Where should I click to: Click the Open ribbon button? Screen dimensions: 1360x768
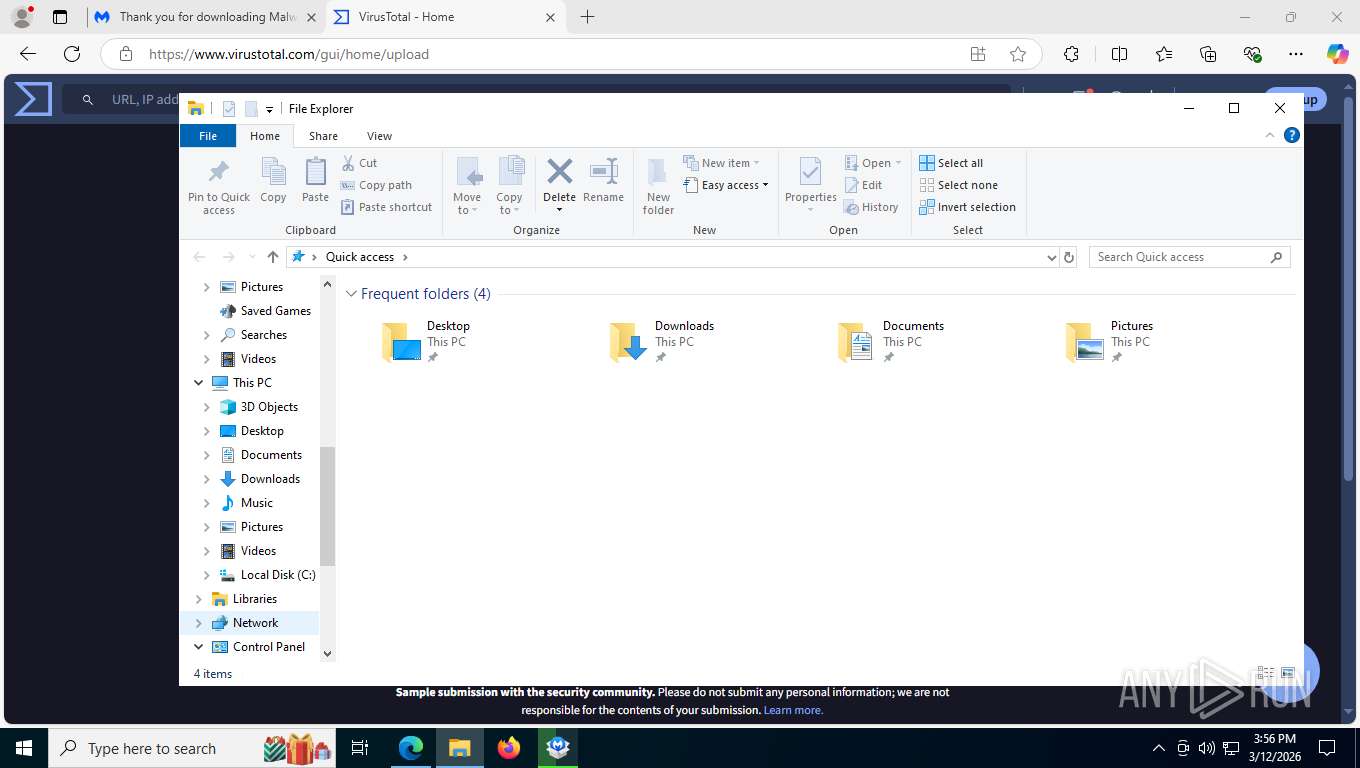coord(873,163)
